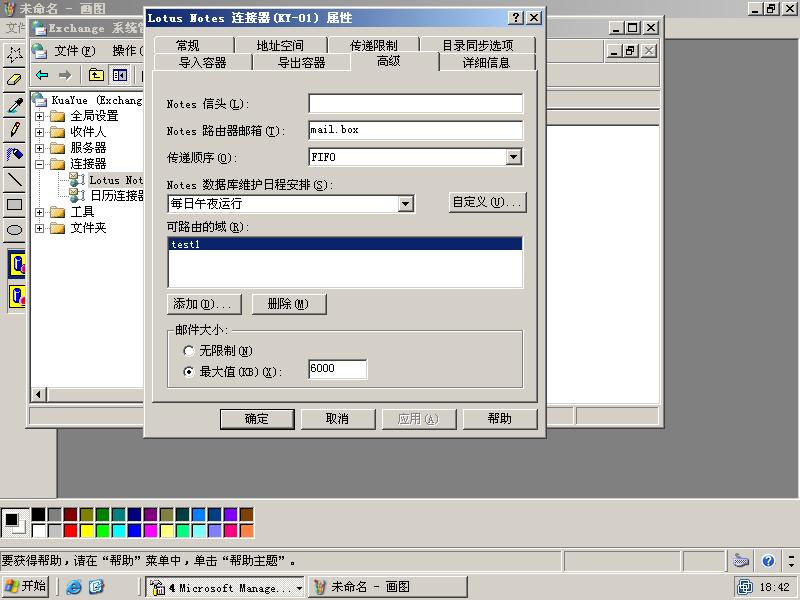Click the Notes 路由器邮箱 field containing mail.box
Image resolution: width=800 pixels, height=600 pixels.
click(x=416, y=130)
